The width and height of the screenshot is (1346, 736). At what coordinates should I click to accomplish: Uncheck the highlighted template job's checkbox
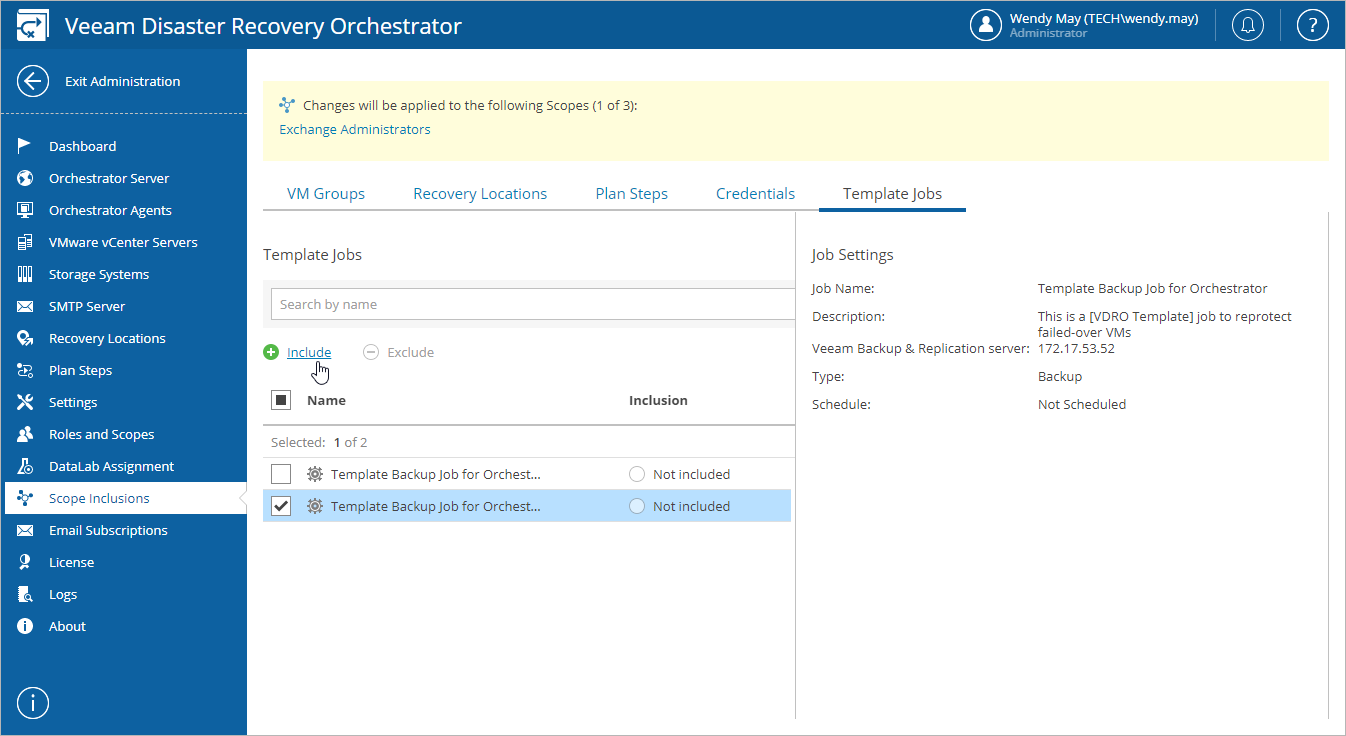281,506
